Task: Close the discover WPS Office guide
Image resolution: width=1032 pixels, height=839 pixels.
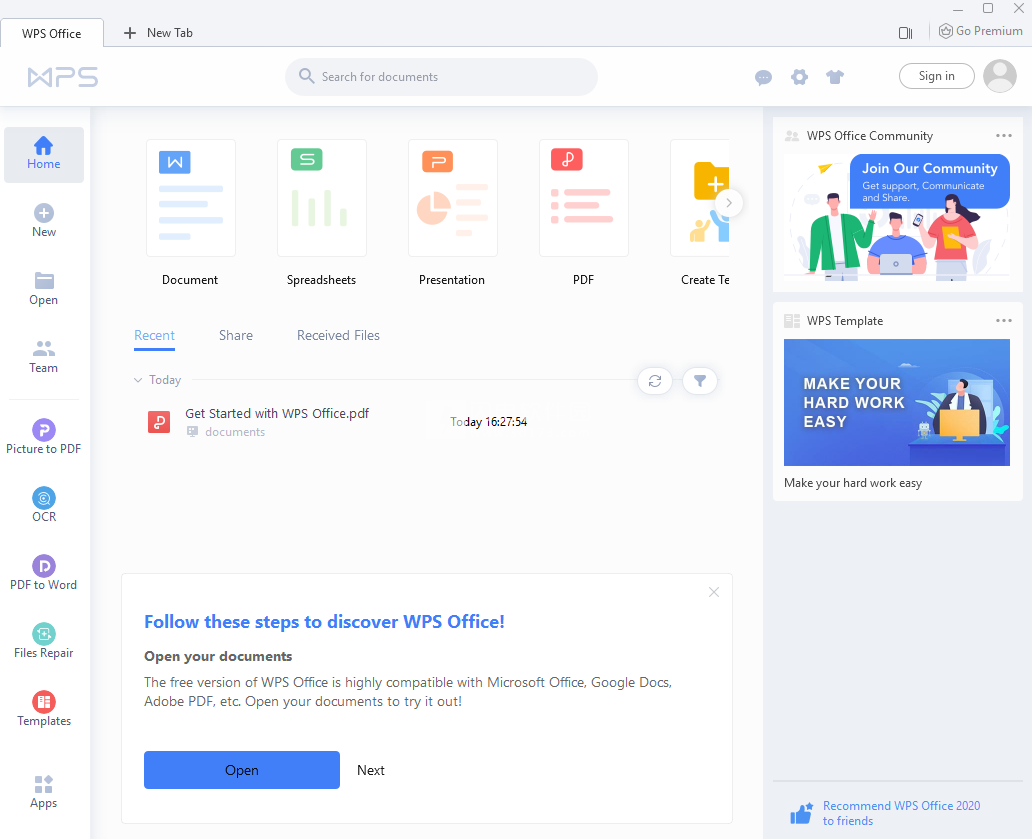Action: coord(713,592)
